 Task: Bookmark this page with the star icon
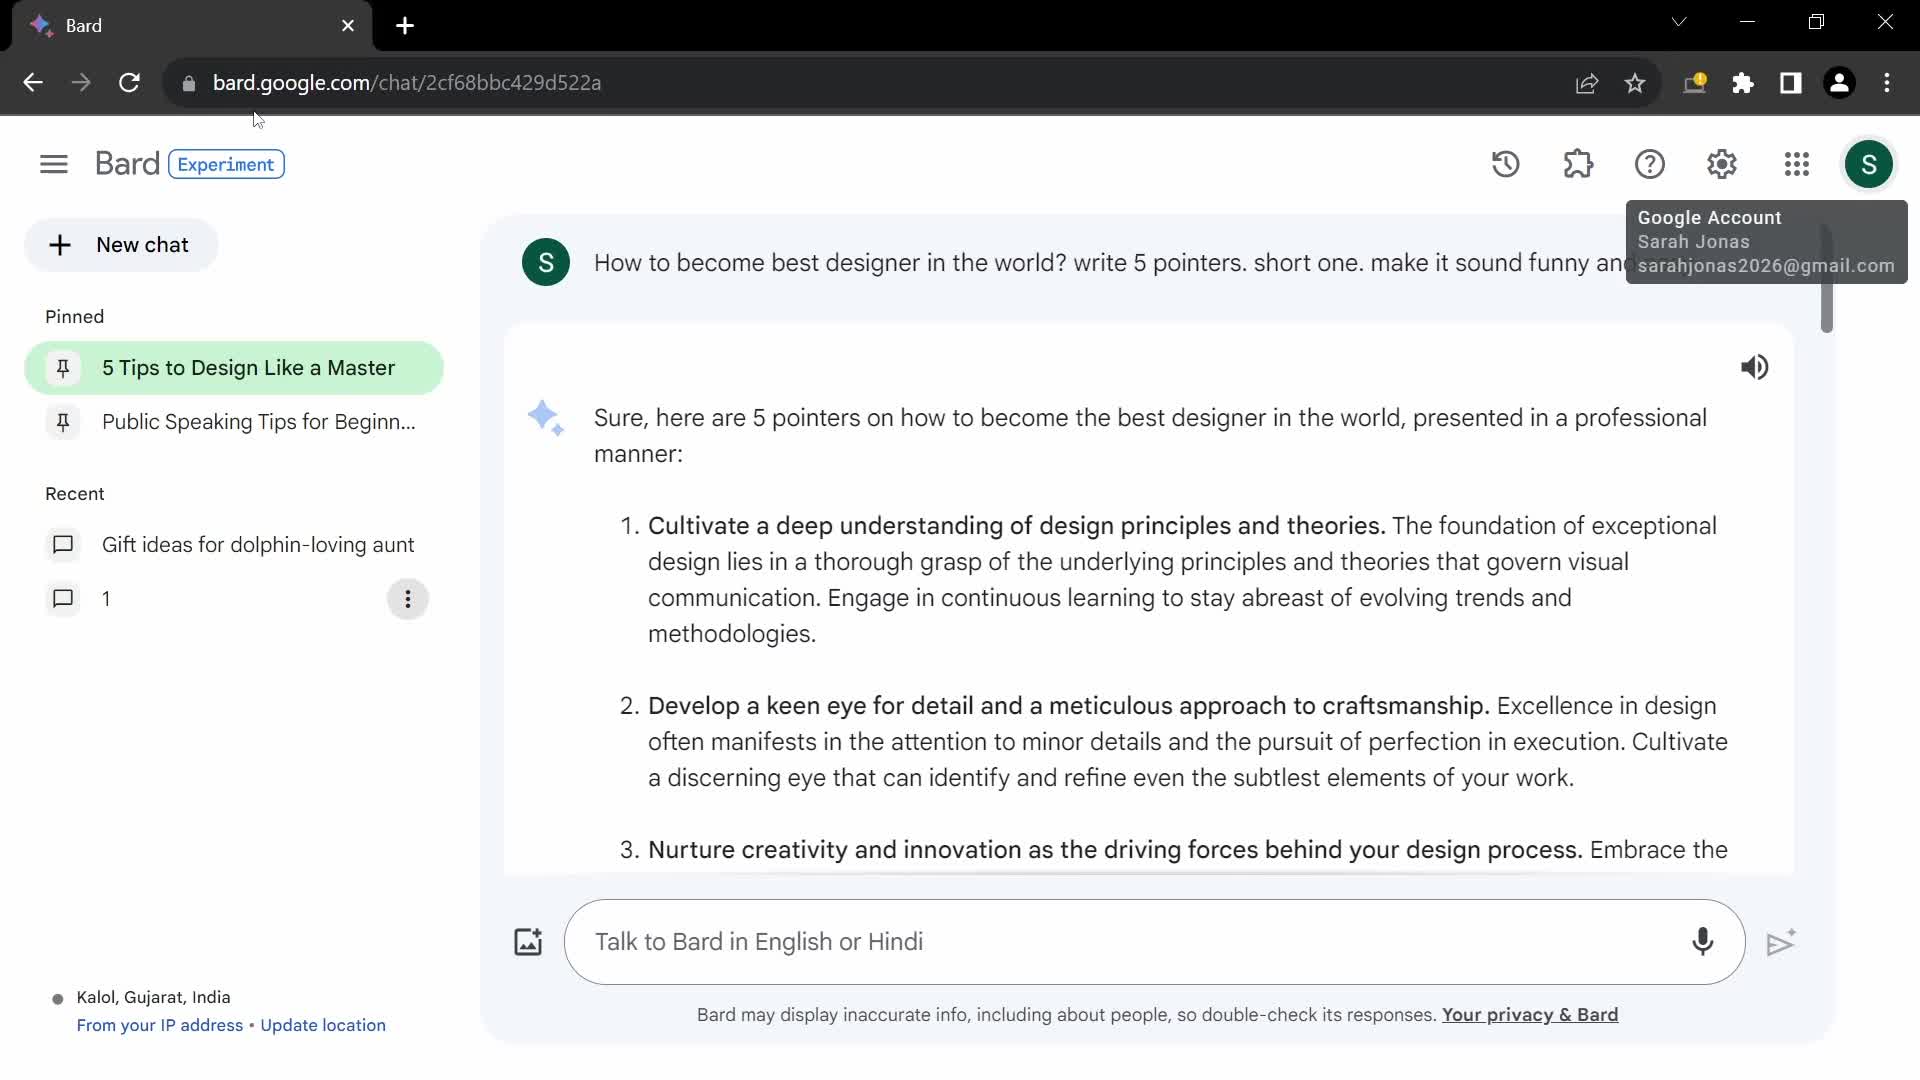[1635, 83]
